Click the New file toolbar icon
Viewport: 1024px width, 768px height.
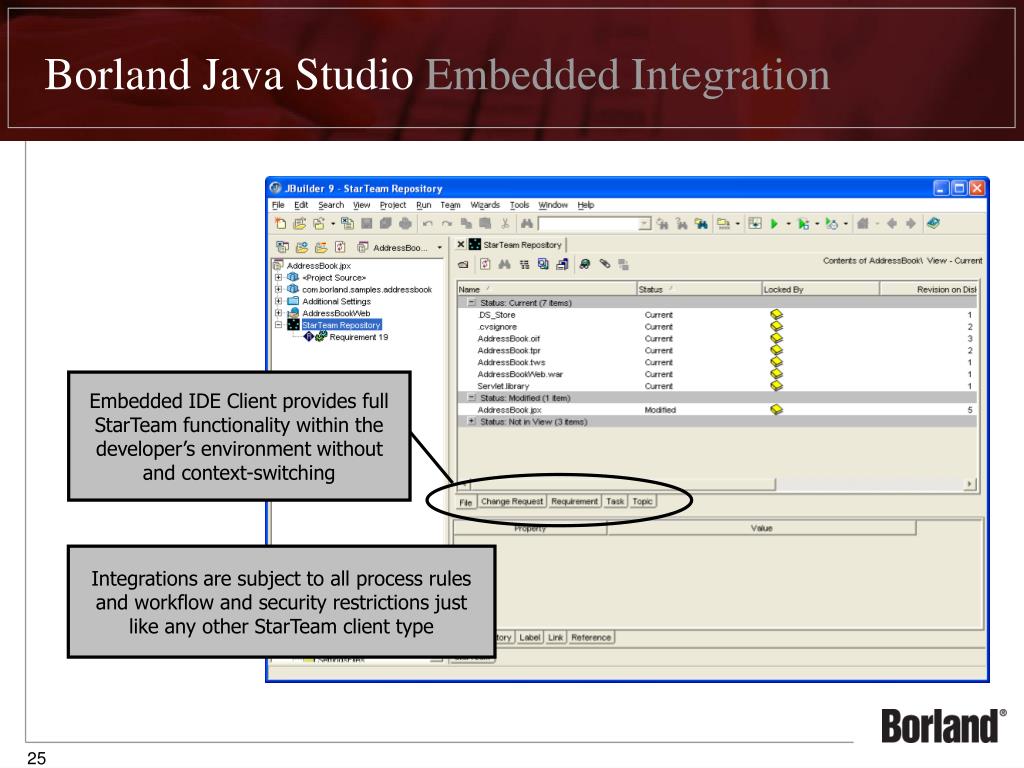(281, 224)
